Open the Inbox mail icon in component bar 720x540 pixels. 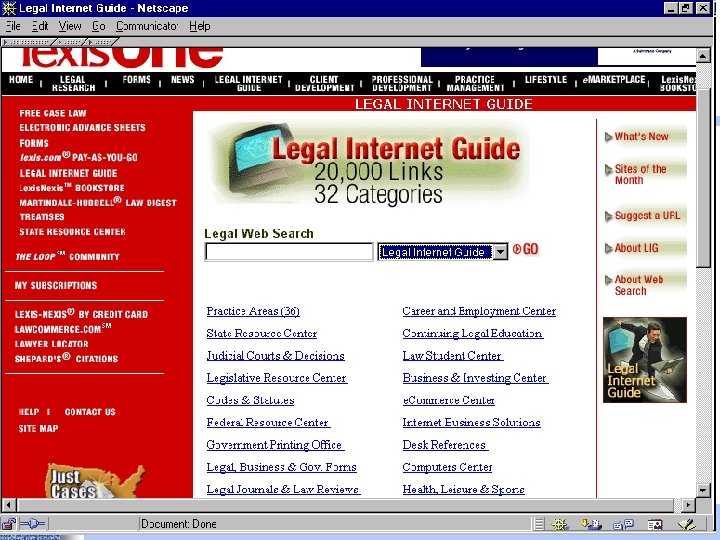(x=591, y=524)
